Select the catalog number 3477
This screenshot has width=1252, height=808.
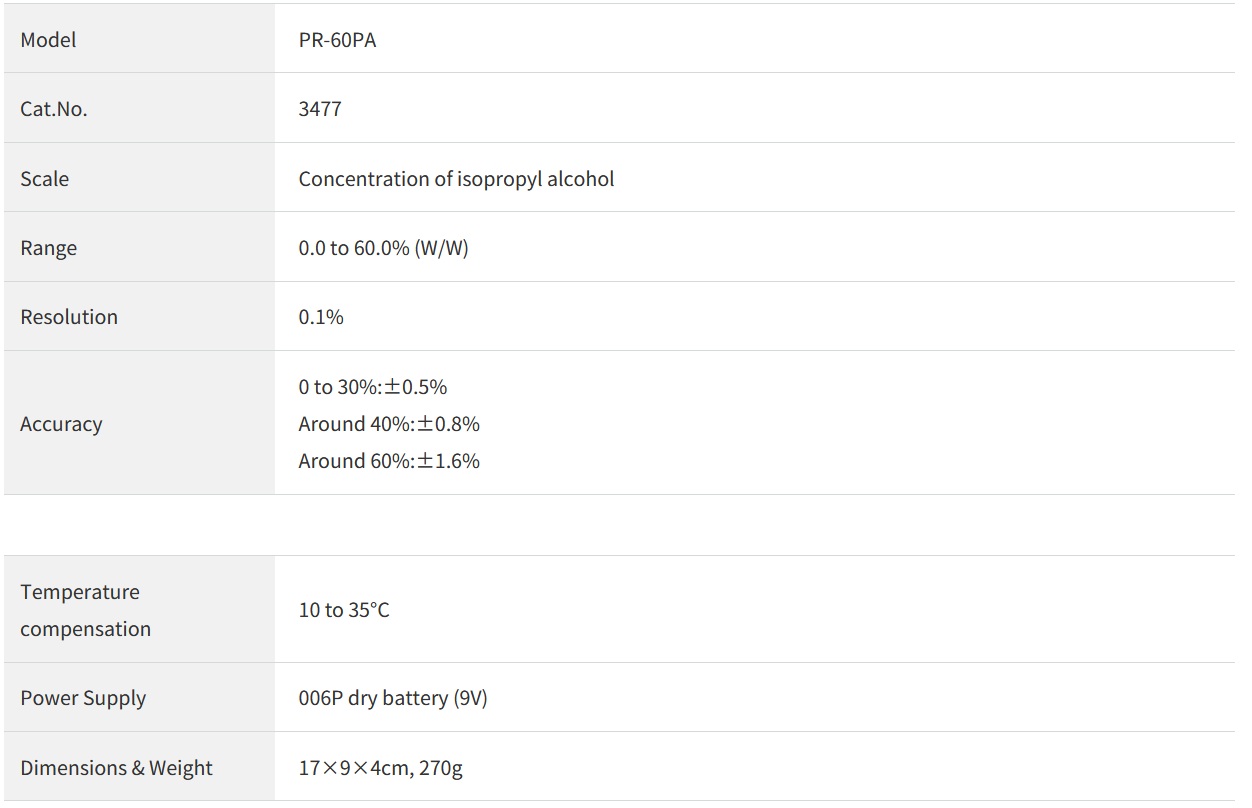tap(320, 109)
